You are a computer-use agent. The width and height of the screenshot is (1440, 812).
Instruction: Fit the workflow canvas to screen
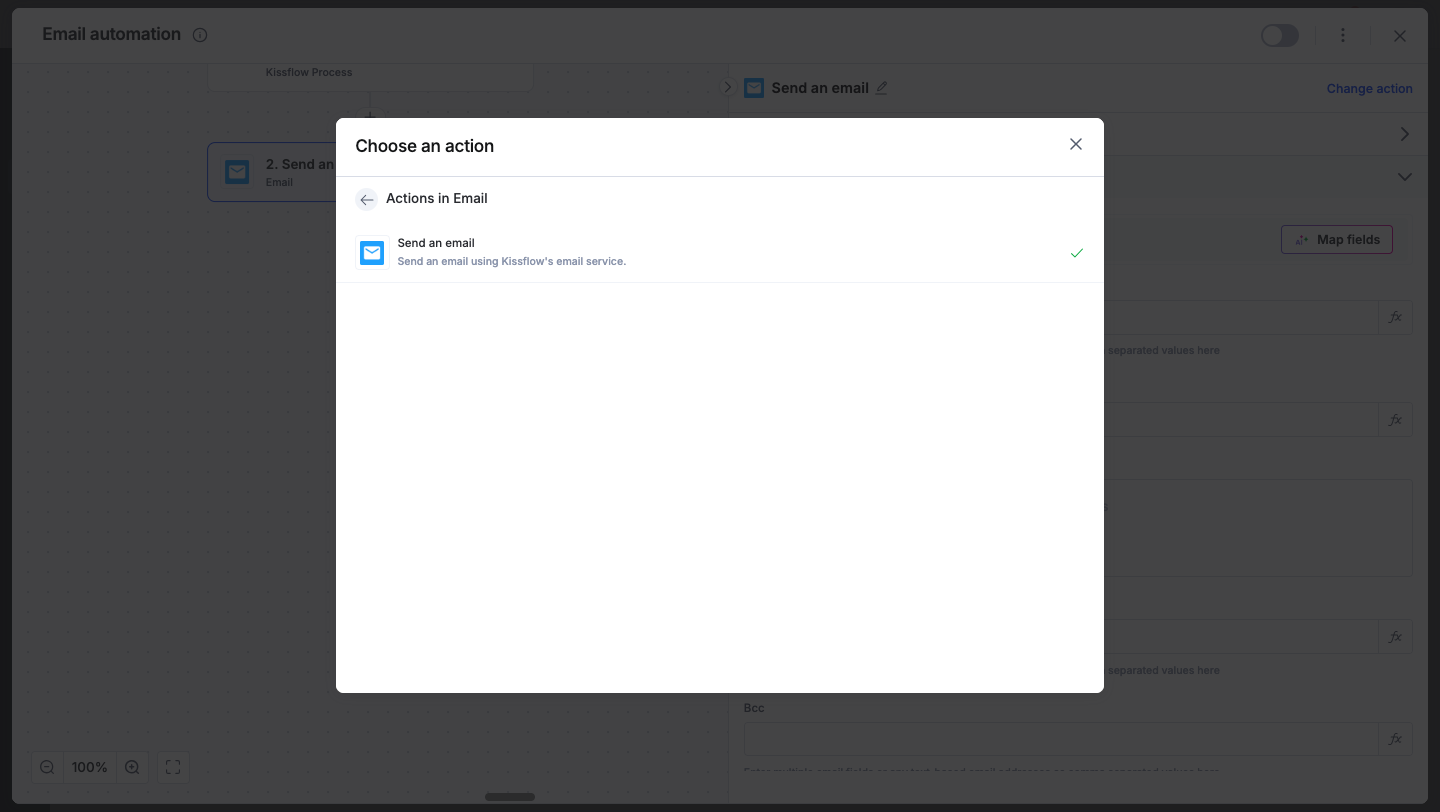[x=173, y=767]
